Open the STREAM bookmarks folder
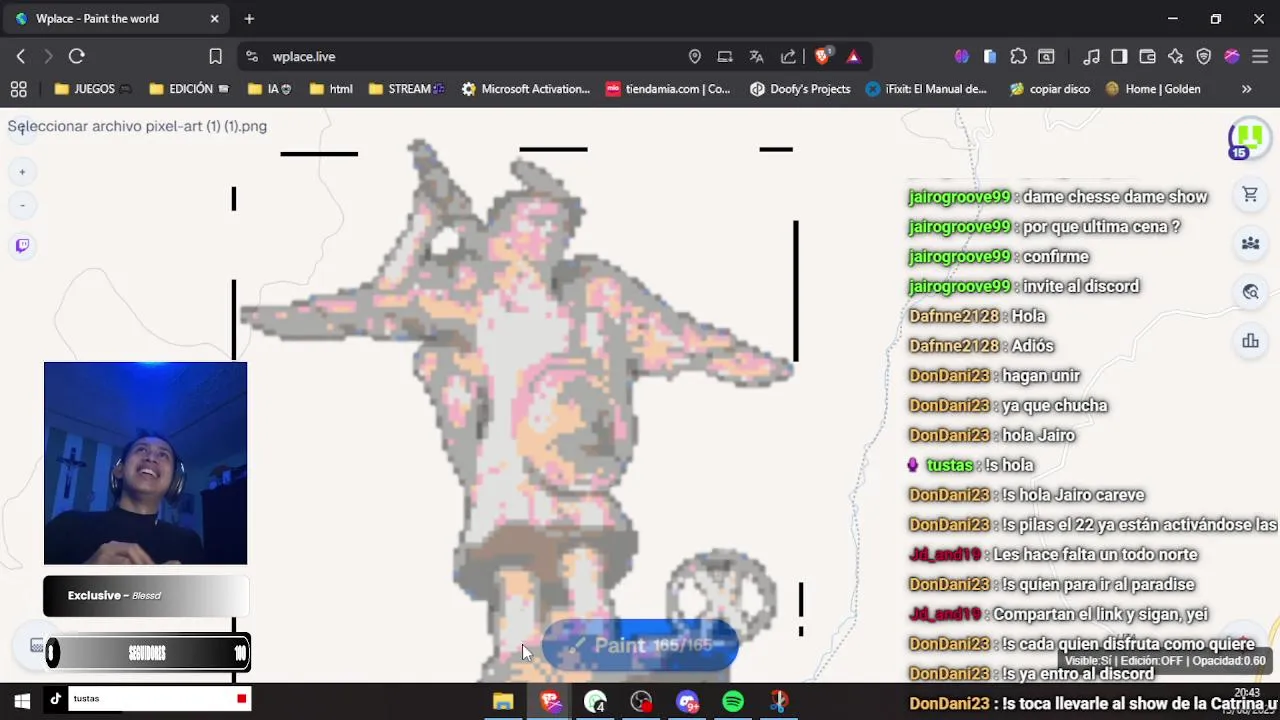The image size is (1280, 720). coord(406,89)
